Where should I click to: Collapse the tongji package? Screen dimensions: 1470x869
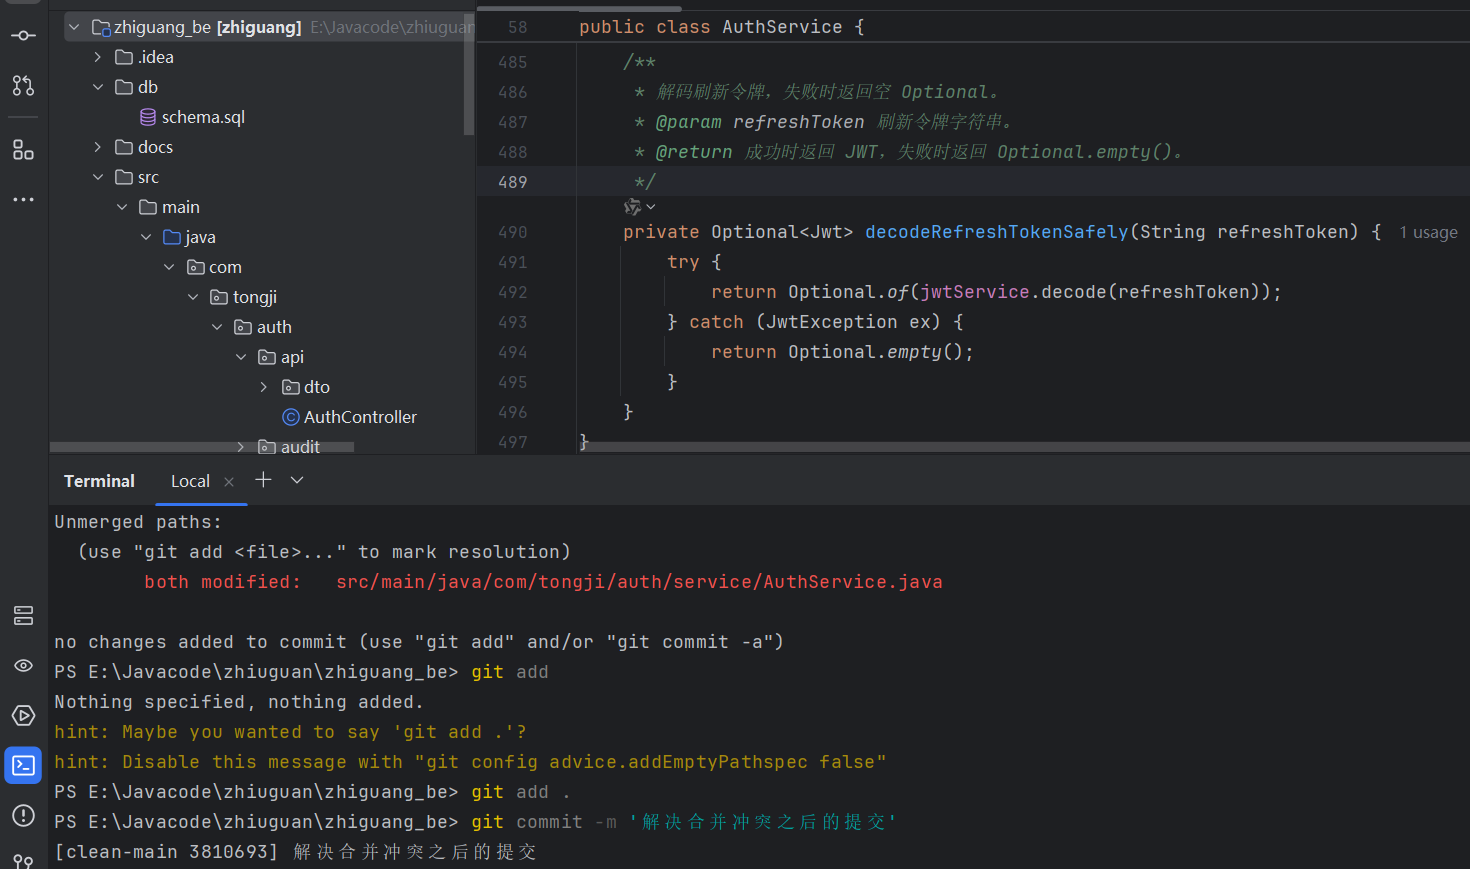click(x=193, y=297)
